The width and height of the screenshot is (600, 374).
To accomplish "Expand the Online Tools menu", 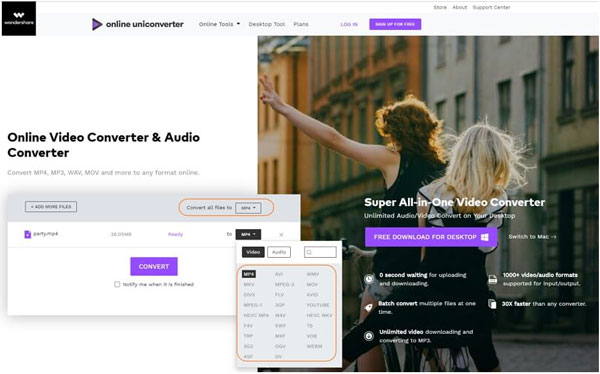I will (219, 24).
